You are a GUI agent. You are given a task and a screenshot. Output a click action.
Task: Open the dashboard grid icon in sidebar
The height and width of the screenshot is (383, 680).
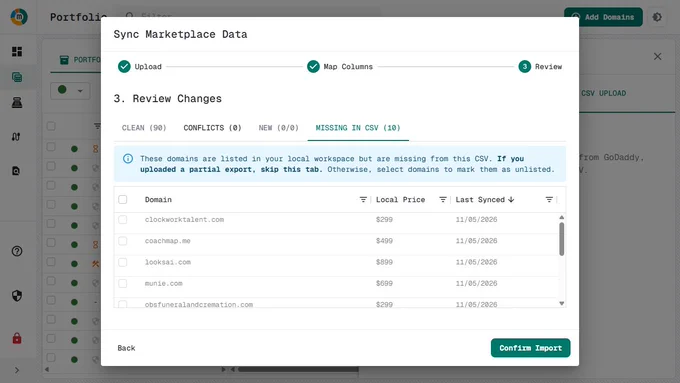point(17,52)
